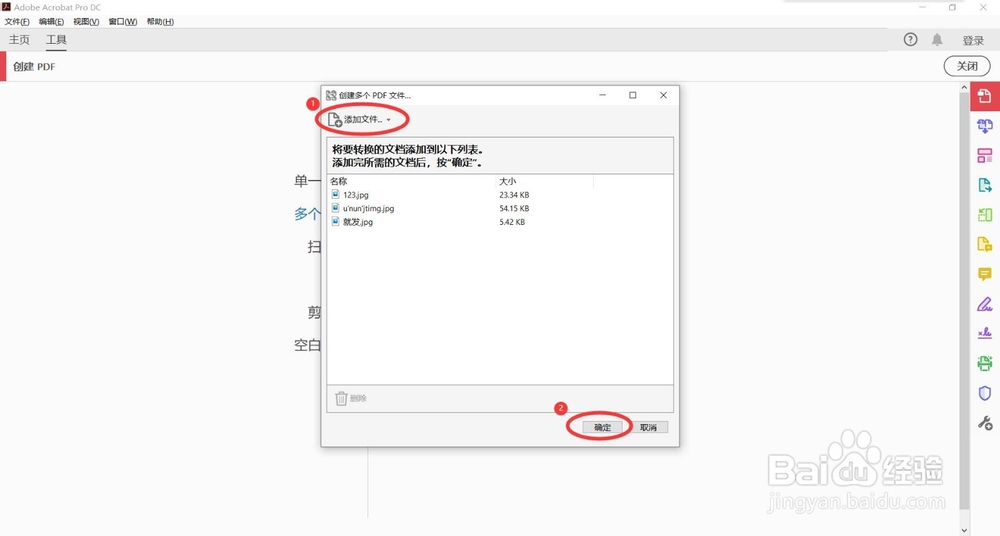This screenshot has height=536, width=1000.
Task: Click the trash 删除 icon in dialog
Action: [341, 398]
